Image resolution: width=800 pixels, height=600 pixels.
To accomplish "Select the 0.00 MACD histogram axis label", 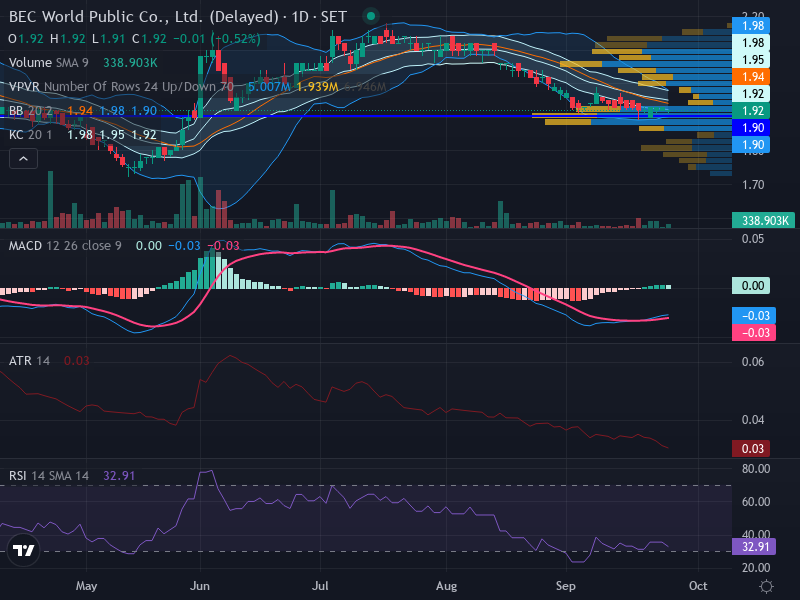I will [751, 286].
